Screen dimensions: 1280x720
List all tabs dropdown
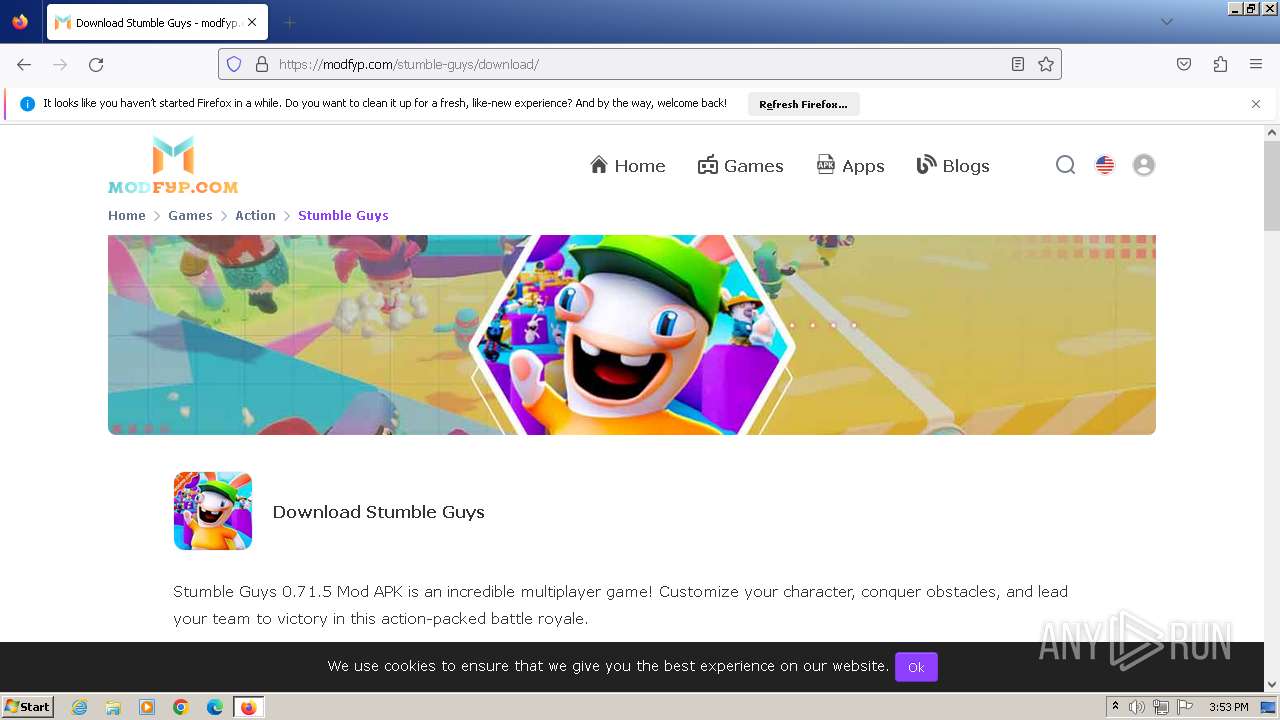(1166, 22)
